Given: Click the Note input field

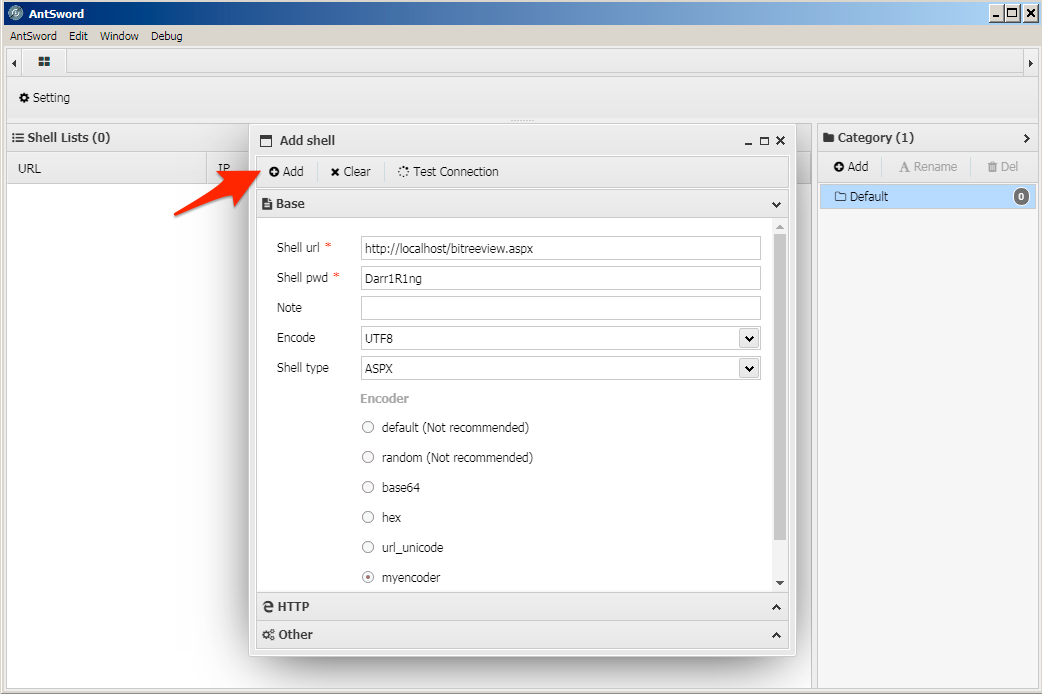Looking at the screenshot, I should (x=560, y=308).
